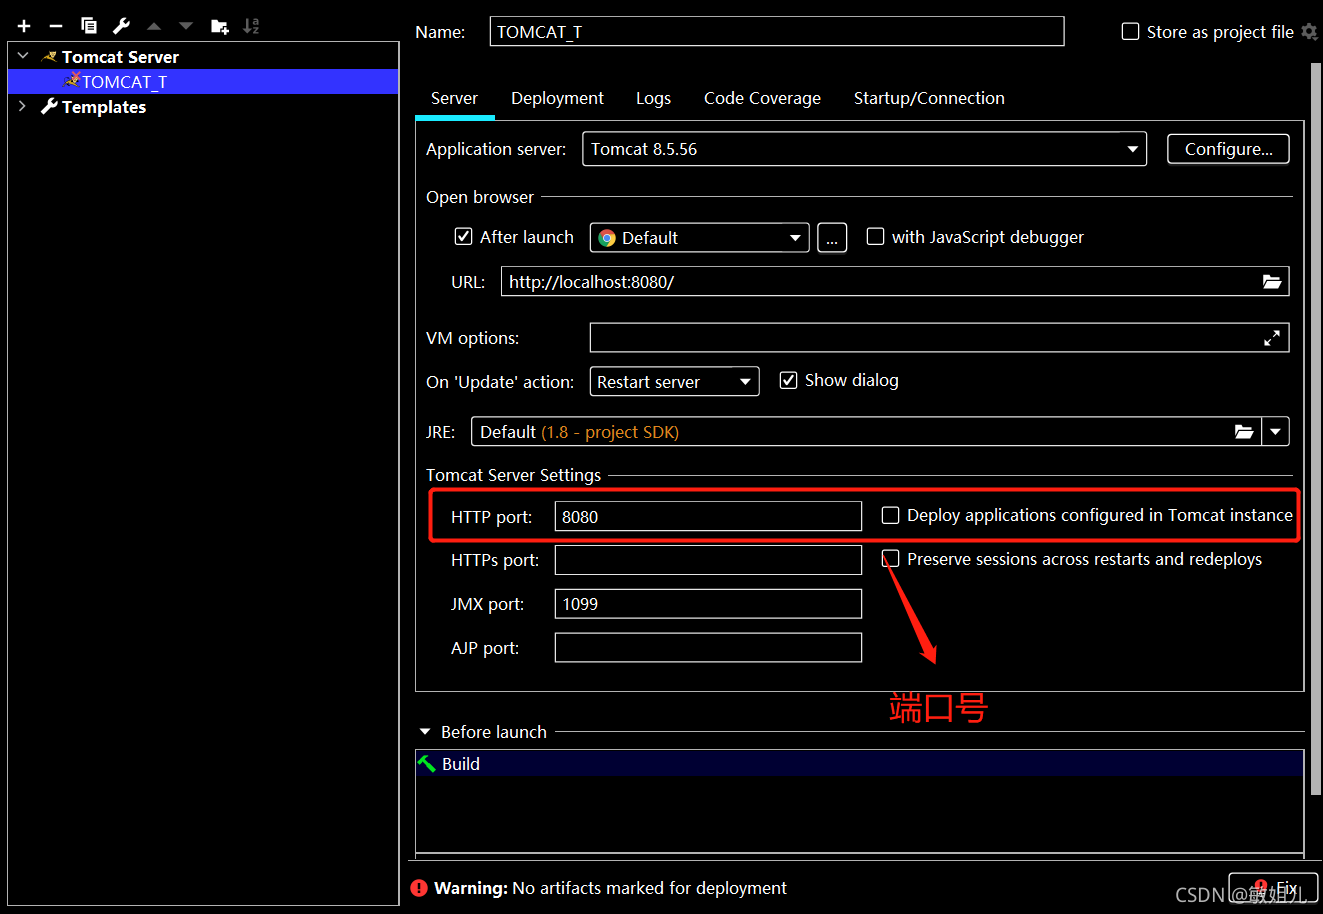Click the Chrome Default browser icon

[x=607, y=238]
